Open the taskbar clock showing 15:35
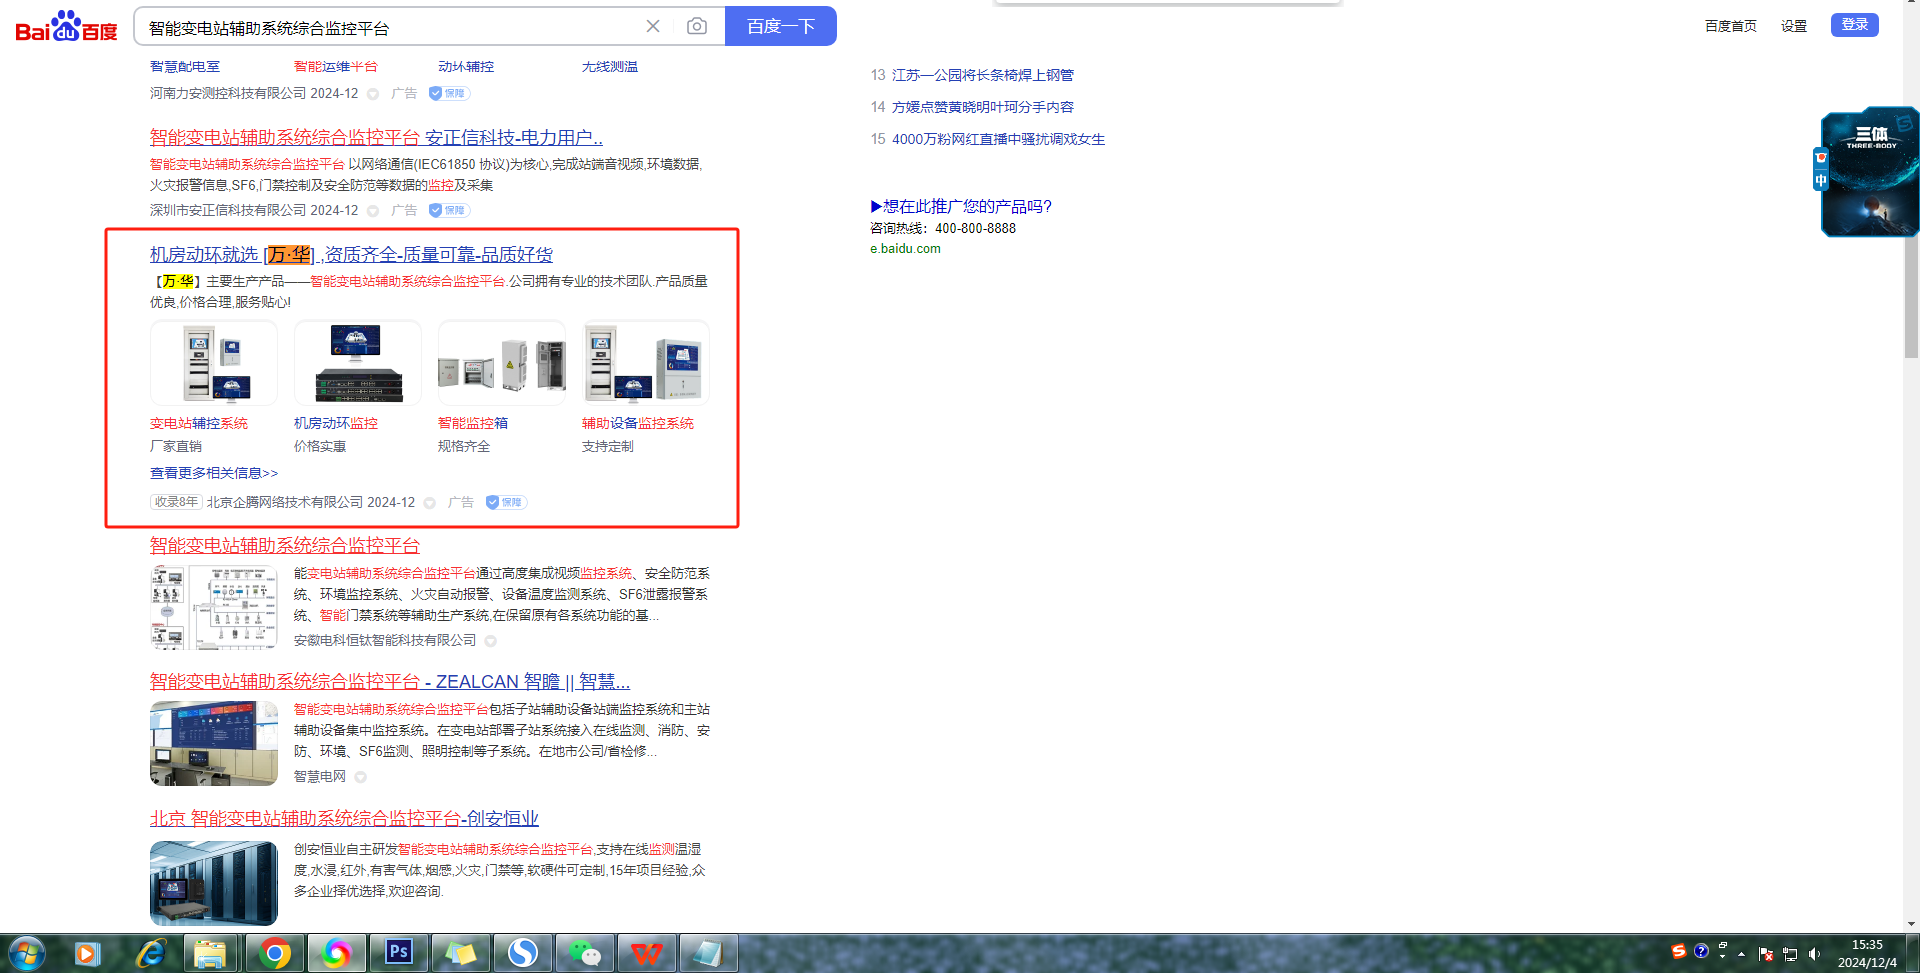 [1867, 954]
